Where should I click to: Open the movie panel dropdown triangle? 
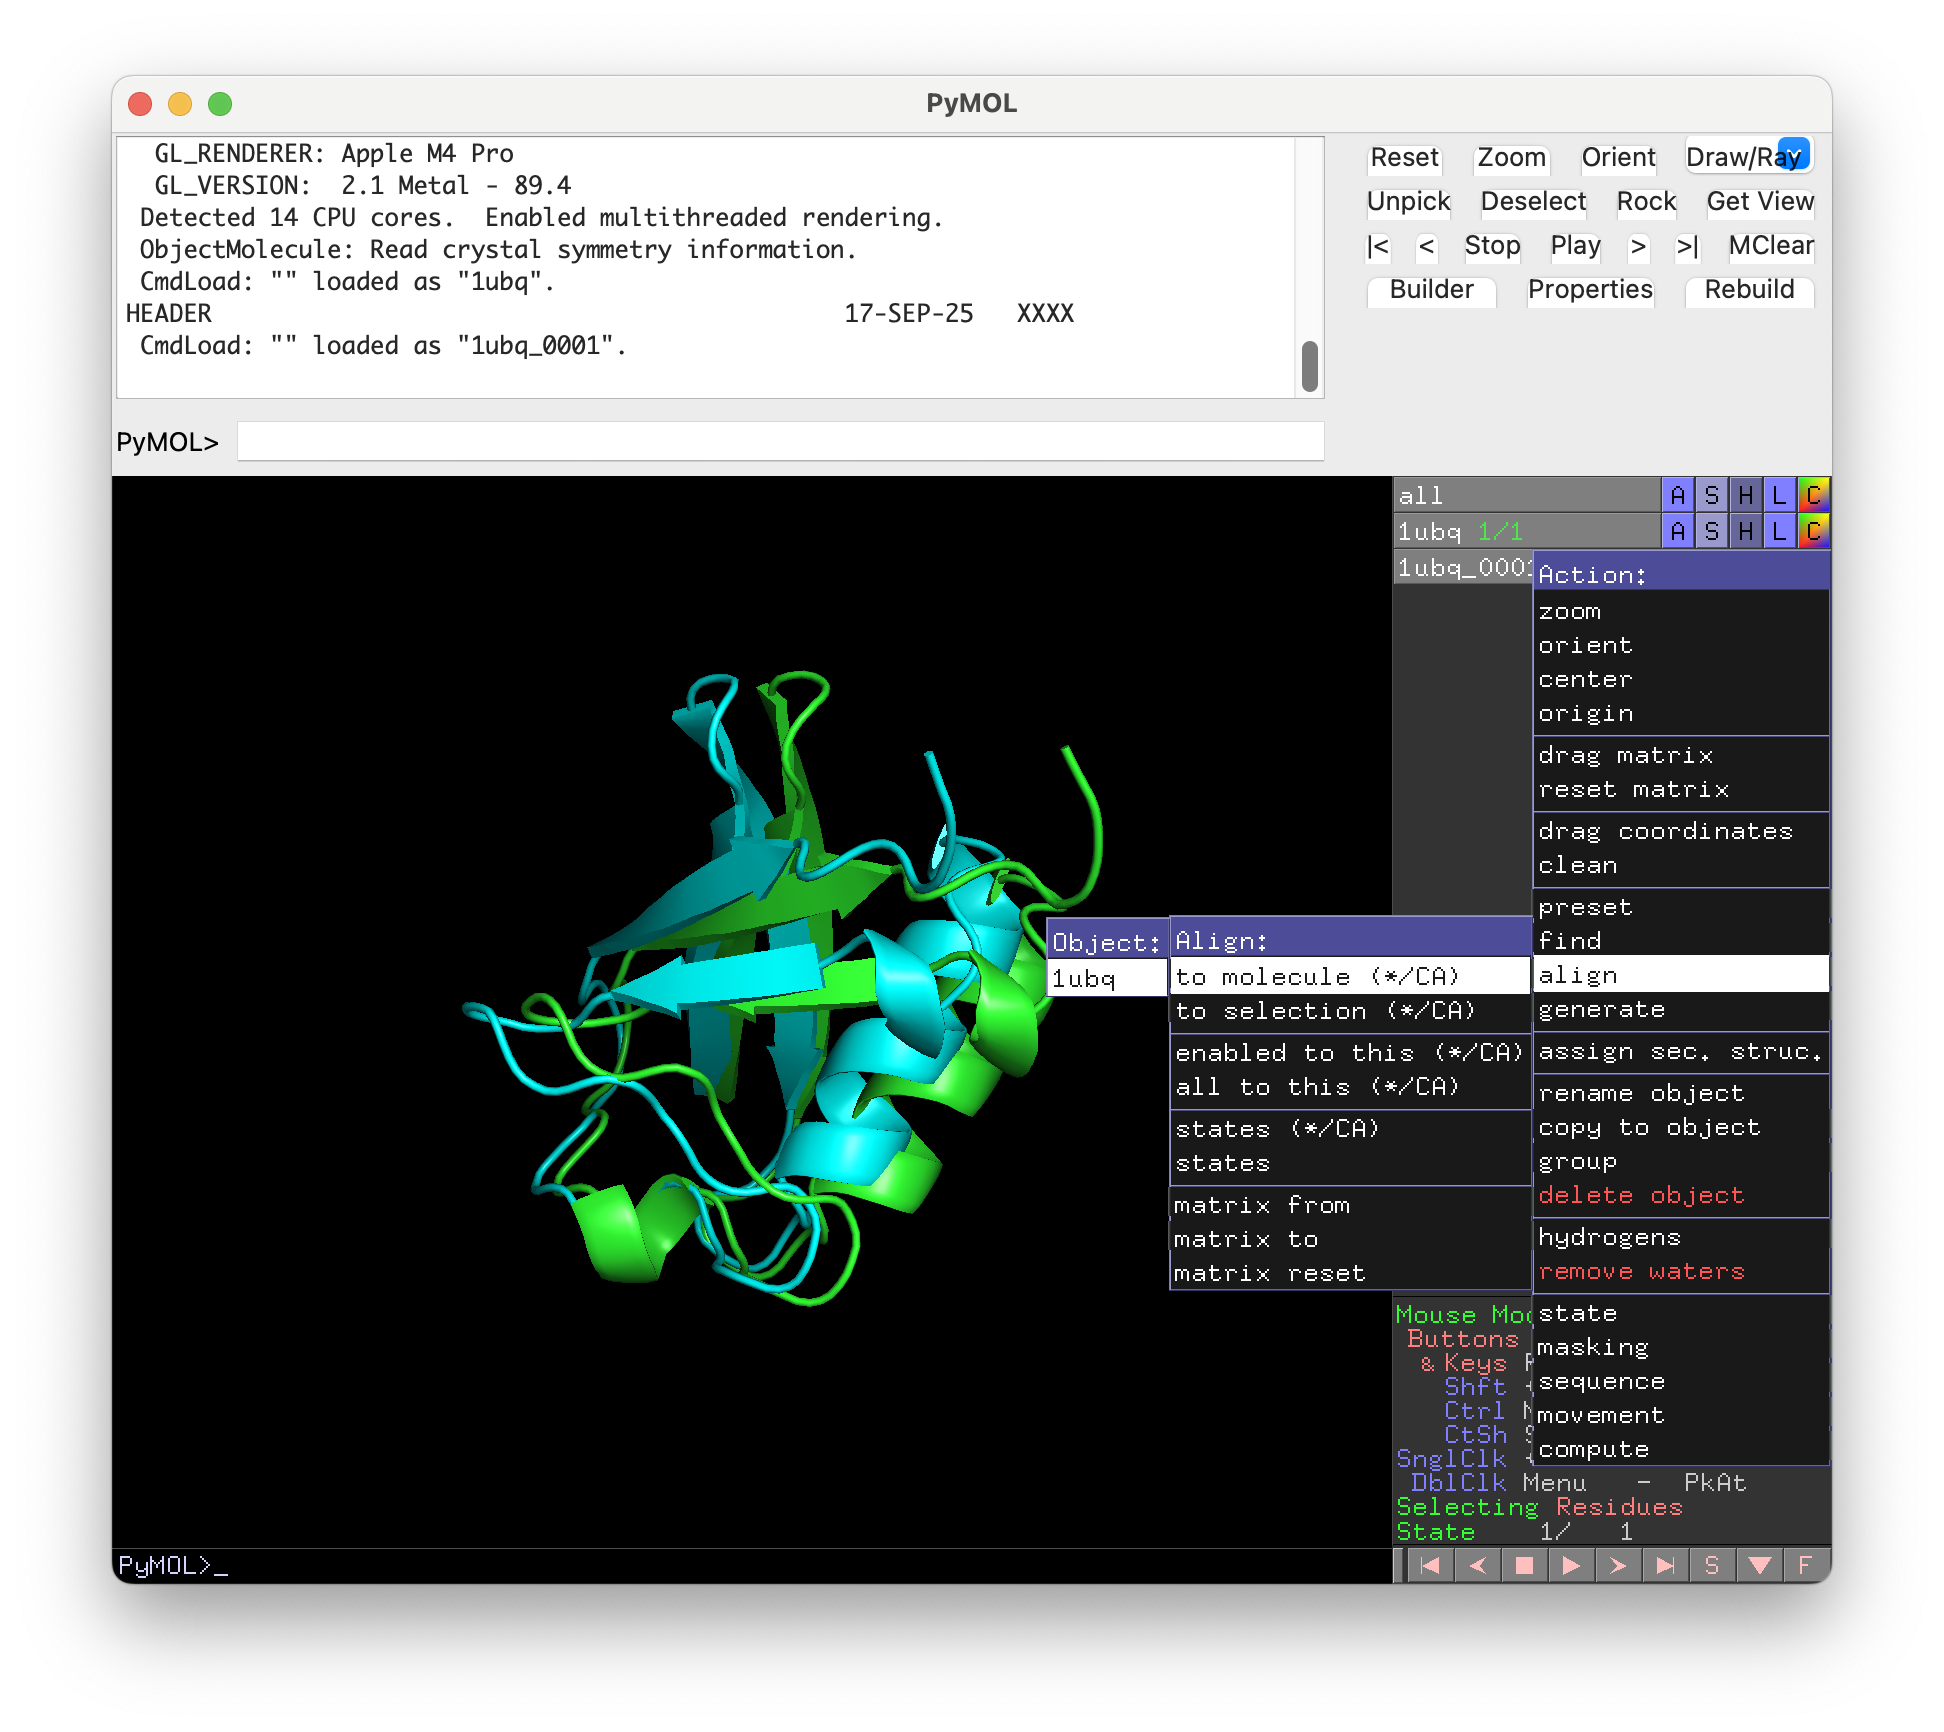(1759, 1565)
